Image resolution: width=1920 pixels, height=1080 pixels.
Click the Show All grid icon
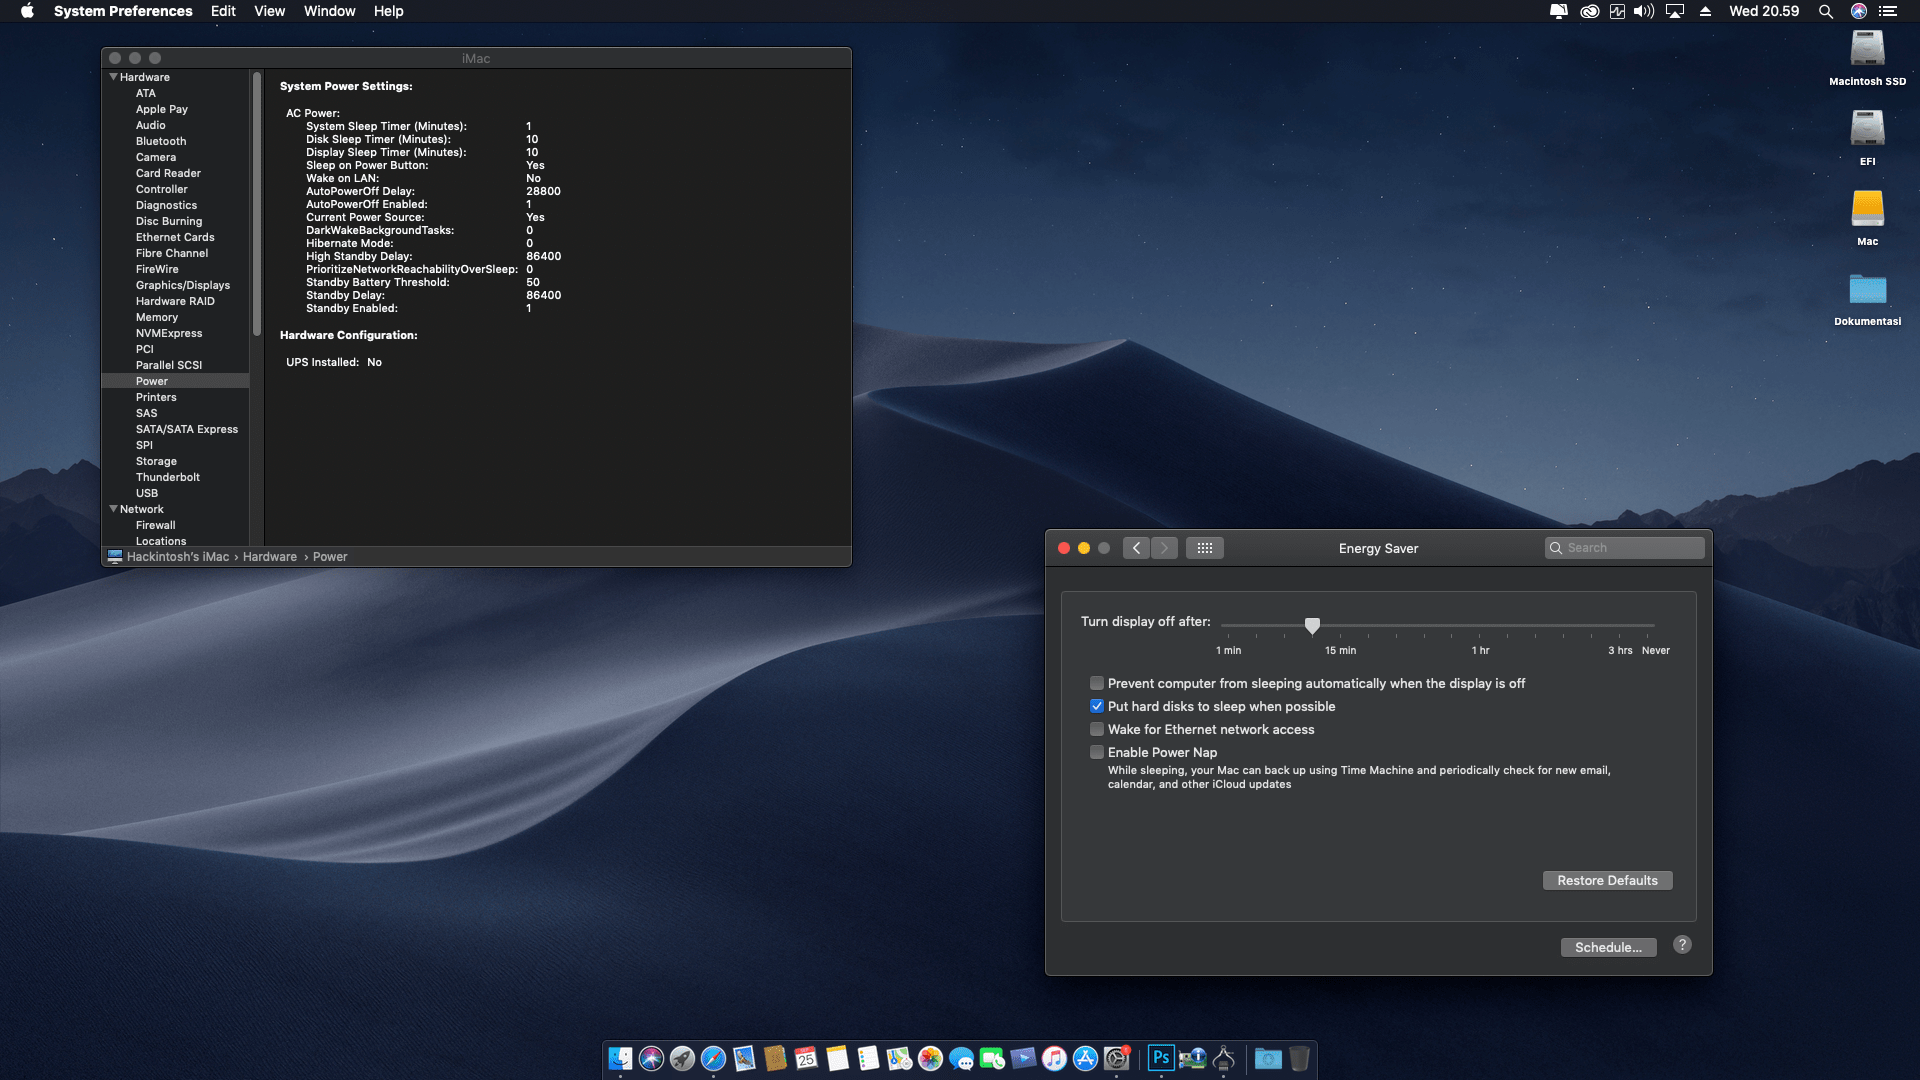coord(1204,548)
